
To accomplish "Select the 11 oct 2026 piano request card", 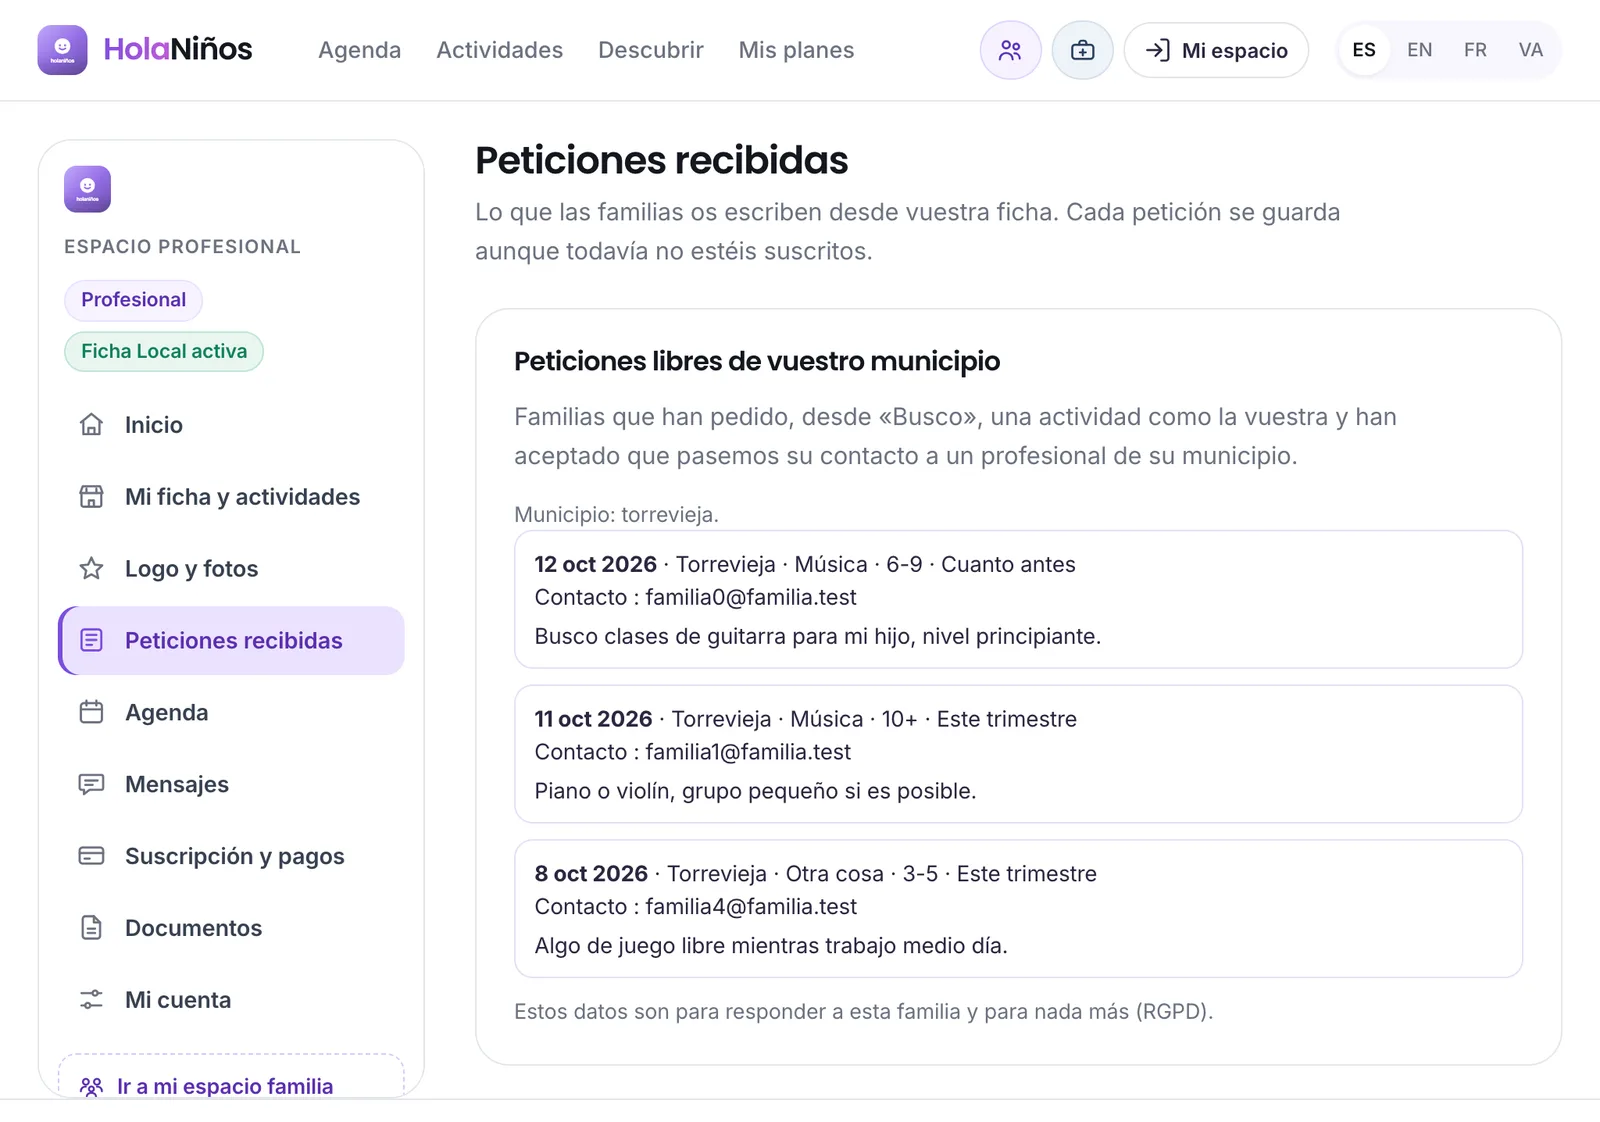I will click(x=1018, y=754).
